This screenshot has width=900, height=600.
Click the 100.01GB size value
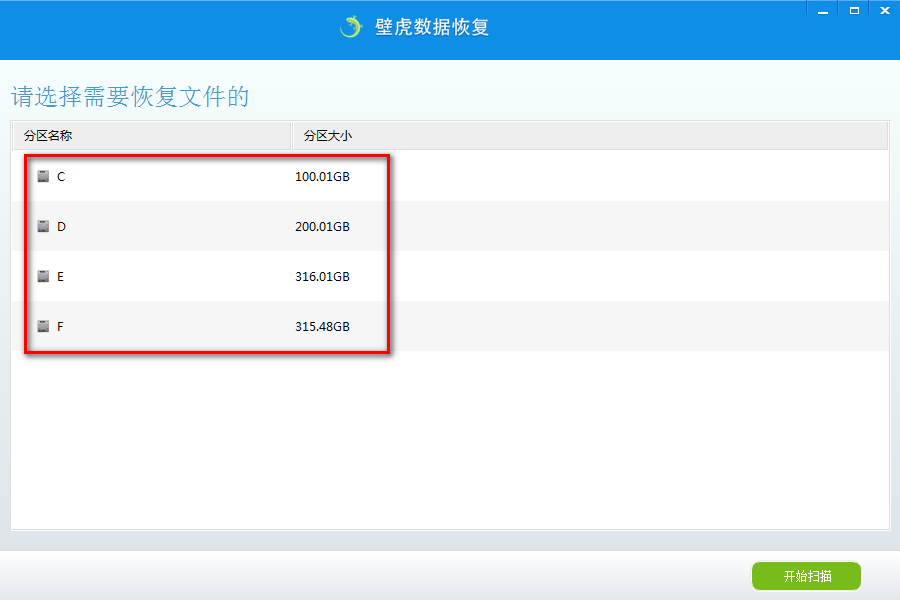click(x=322, y=177)
